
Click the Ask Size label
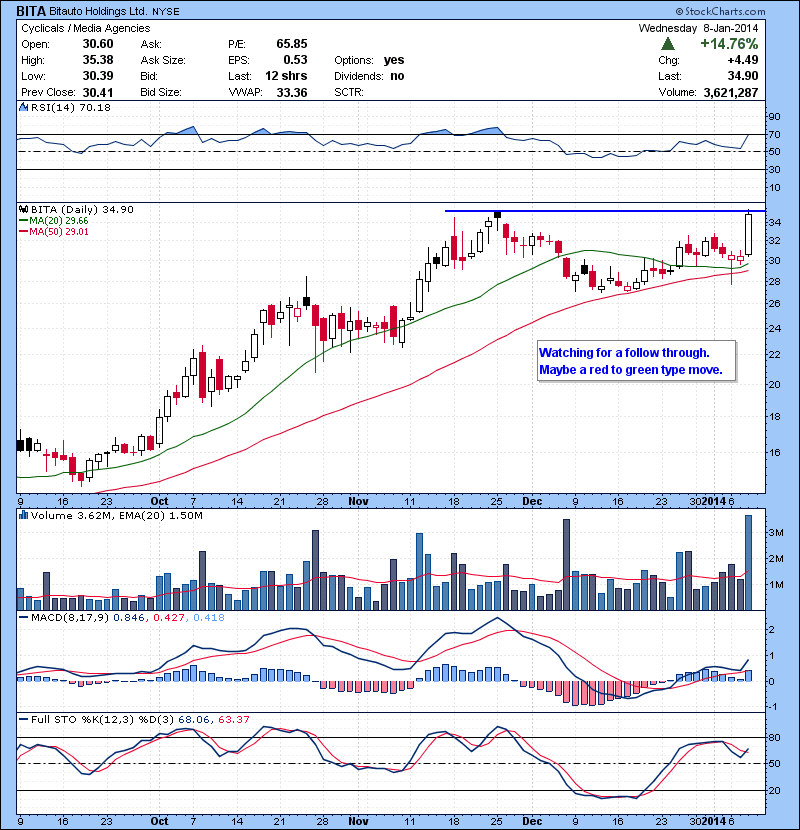(163, 60)
